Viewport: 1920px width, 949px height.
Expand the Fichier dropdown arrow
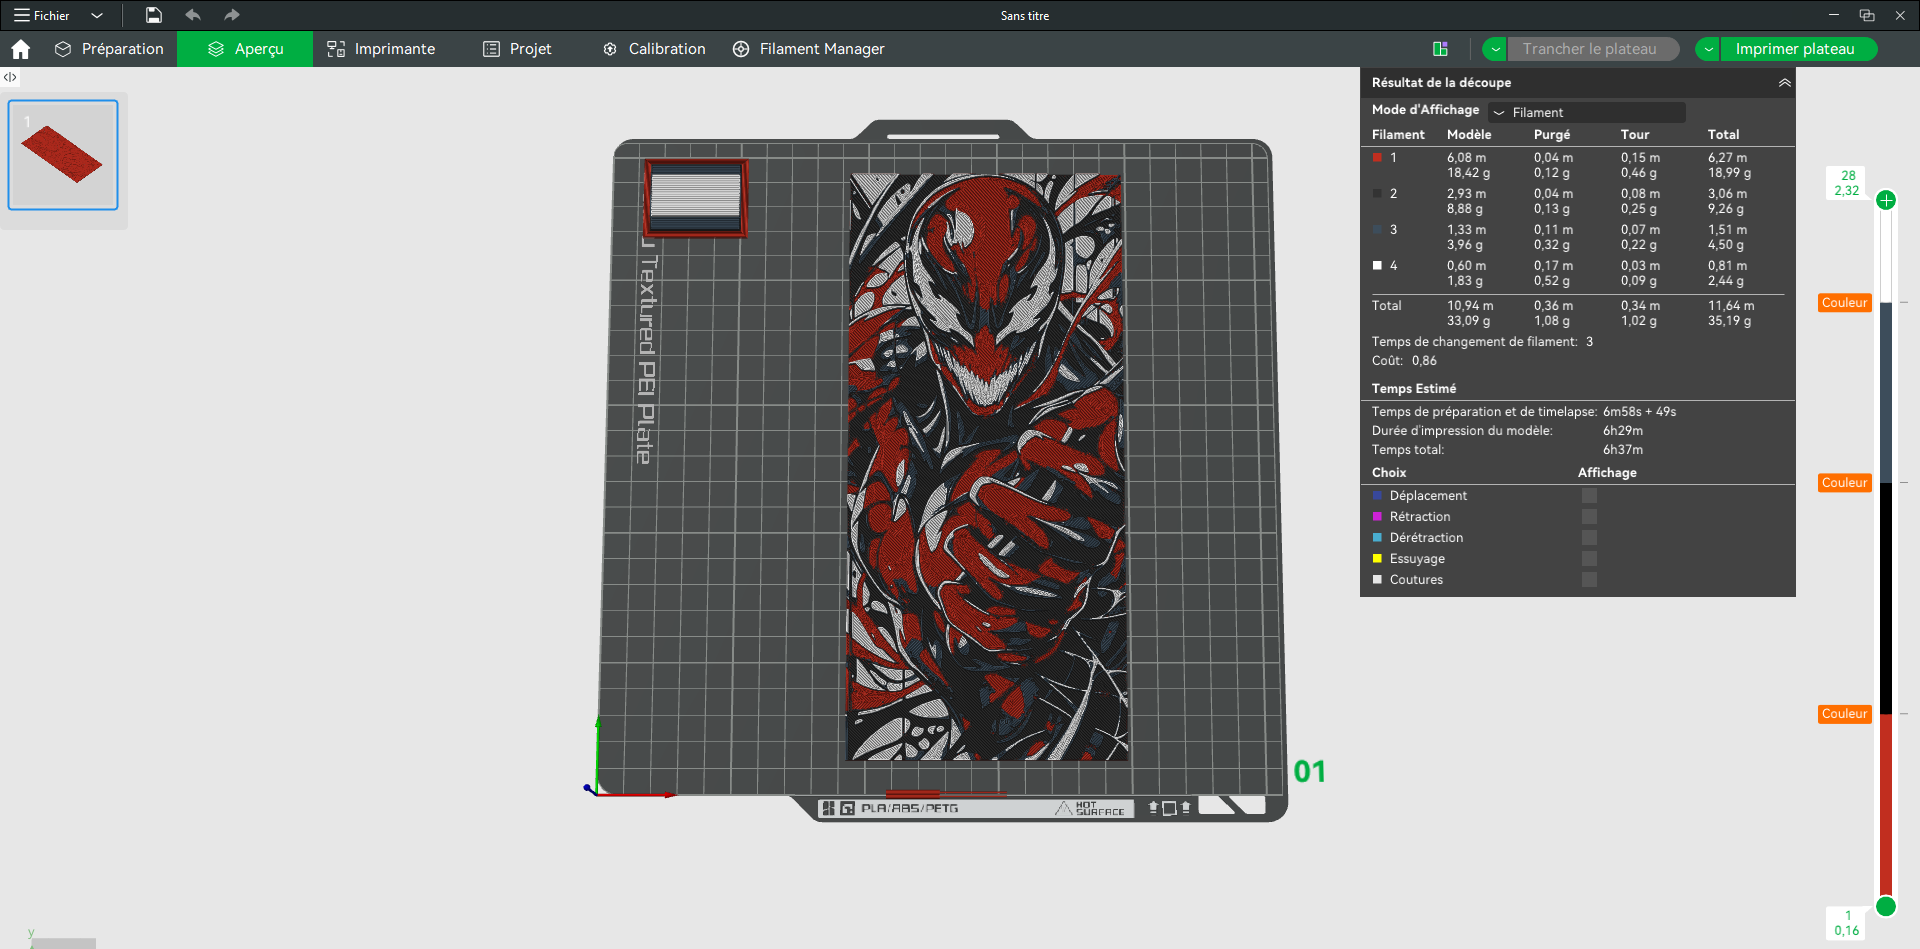click(x=97, y=15)
